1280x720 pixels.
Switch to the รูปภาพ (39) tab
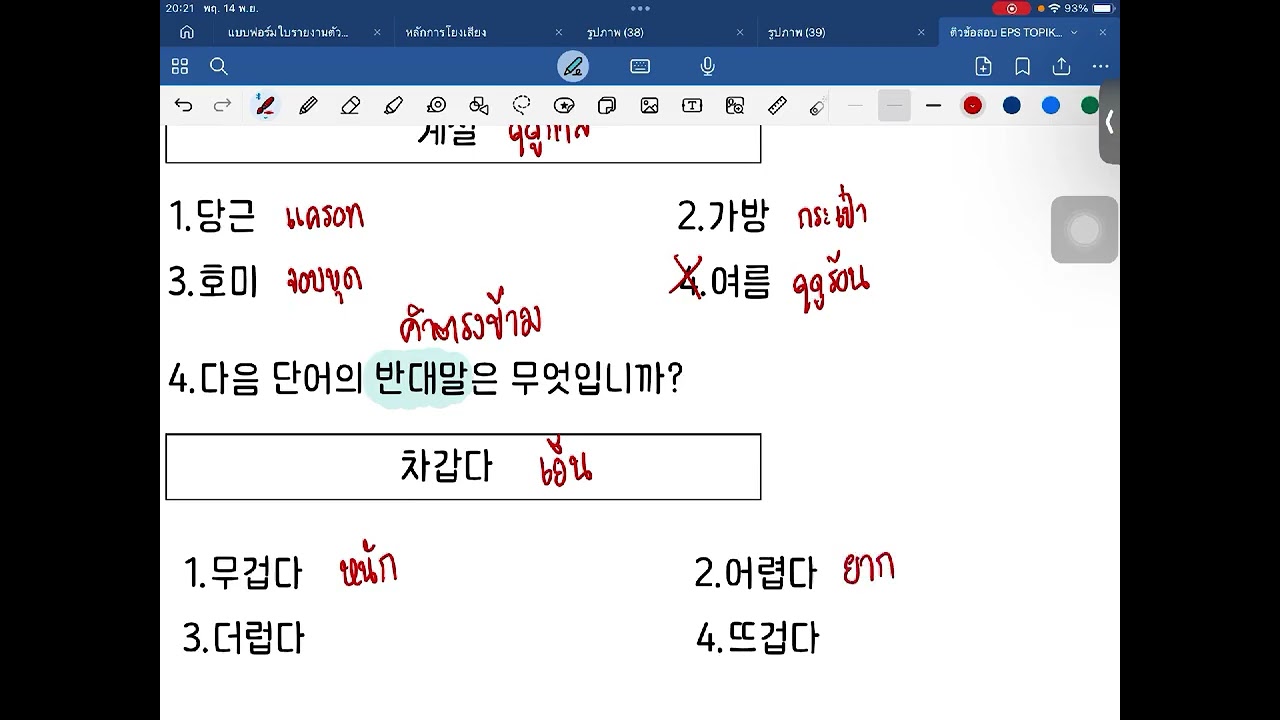point(796,32)
